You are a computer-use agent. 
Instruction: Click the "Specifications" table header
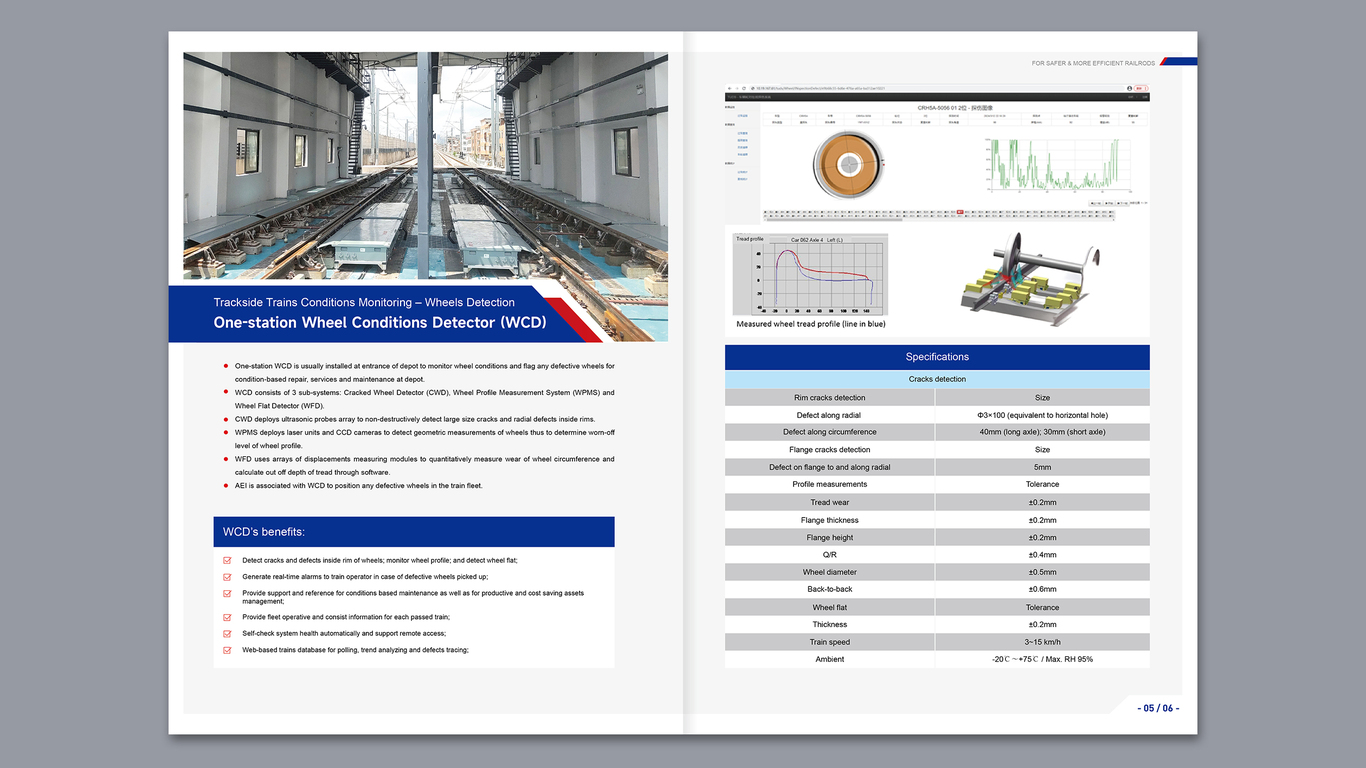[937, 357]
